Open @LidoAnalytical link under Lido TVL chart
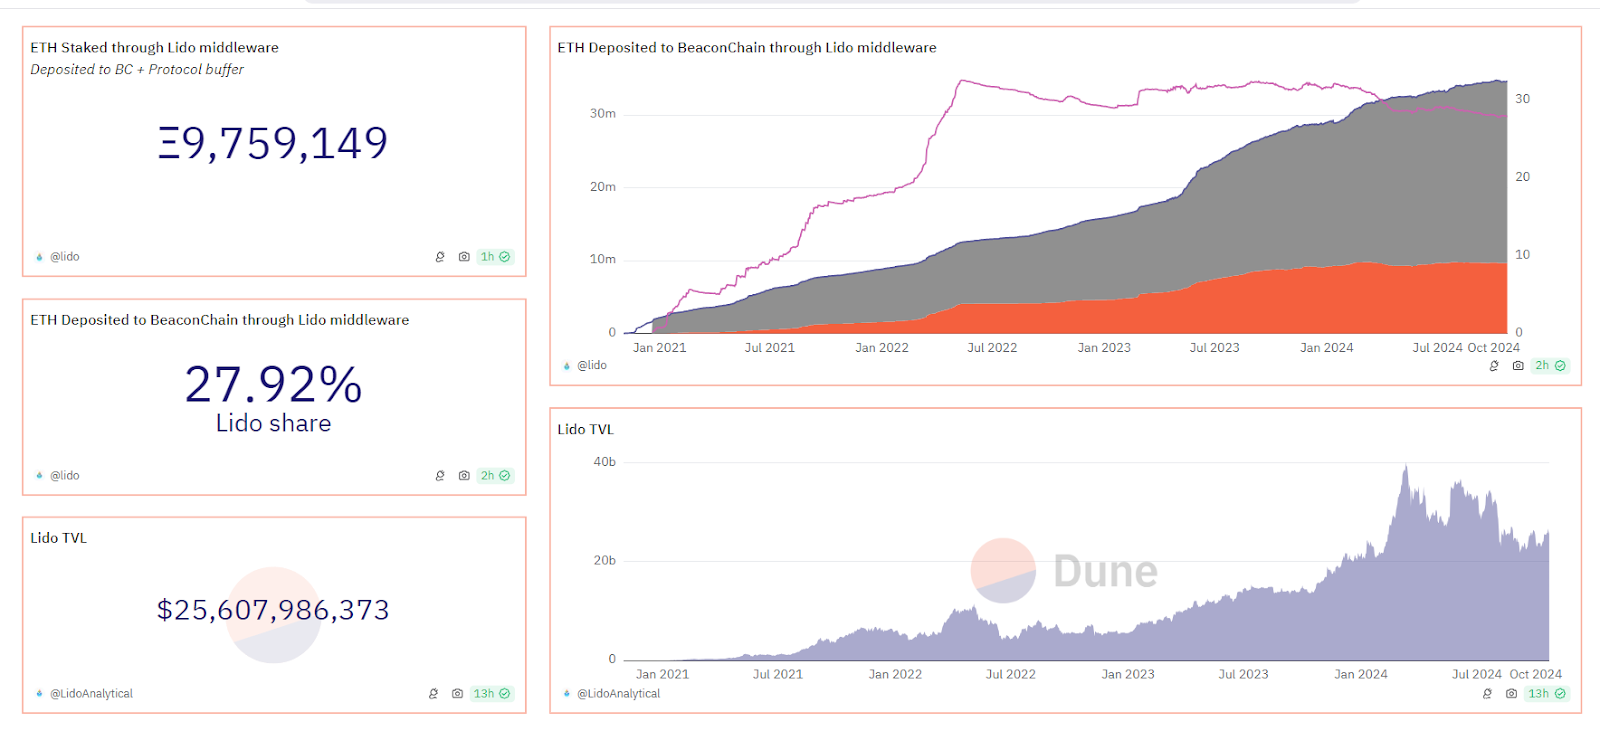The image size is (1600, 731). [618, 694]
